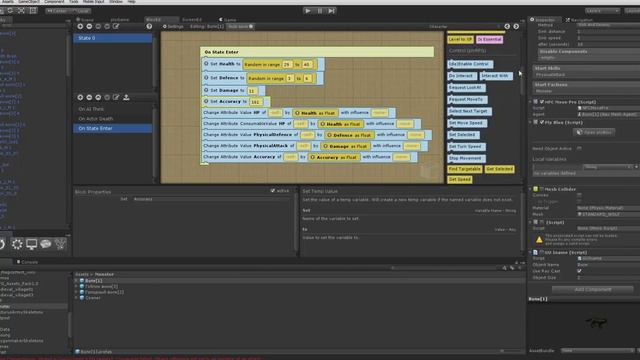Select the Is Essential pink block
Screen dimensions: 640x360
coord(489,40)
